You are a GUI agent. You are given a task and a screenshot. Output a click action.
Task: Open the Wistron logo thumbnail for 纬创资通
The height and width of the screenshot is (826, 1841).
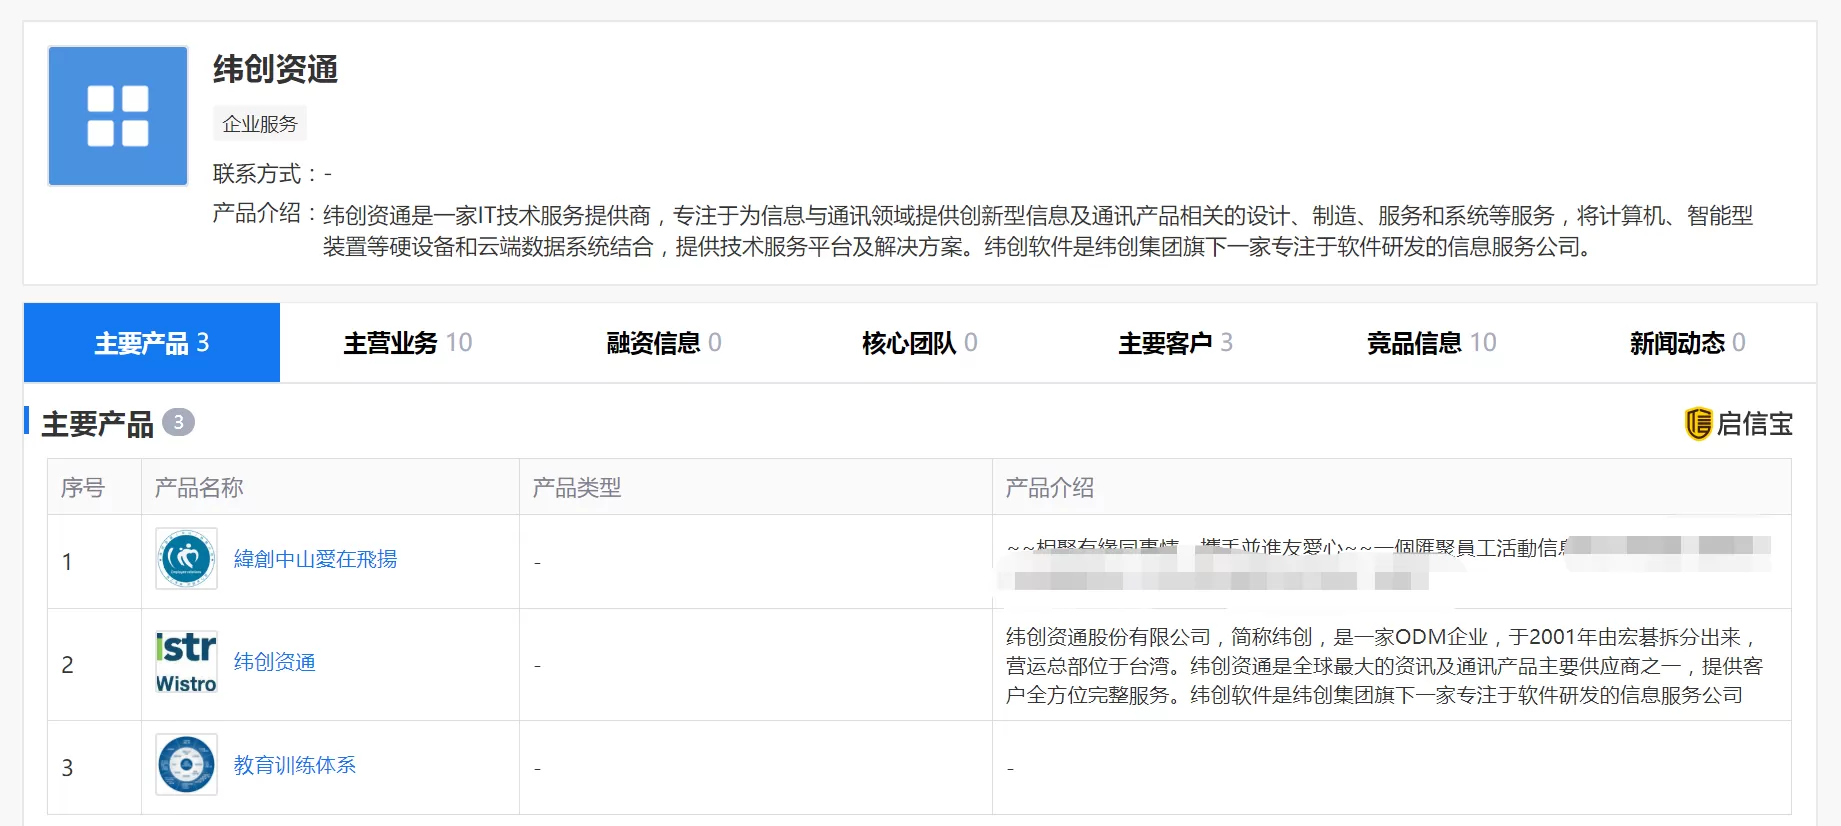(186, 662)
